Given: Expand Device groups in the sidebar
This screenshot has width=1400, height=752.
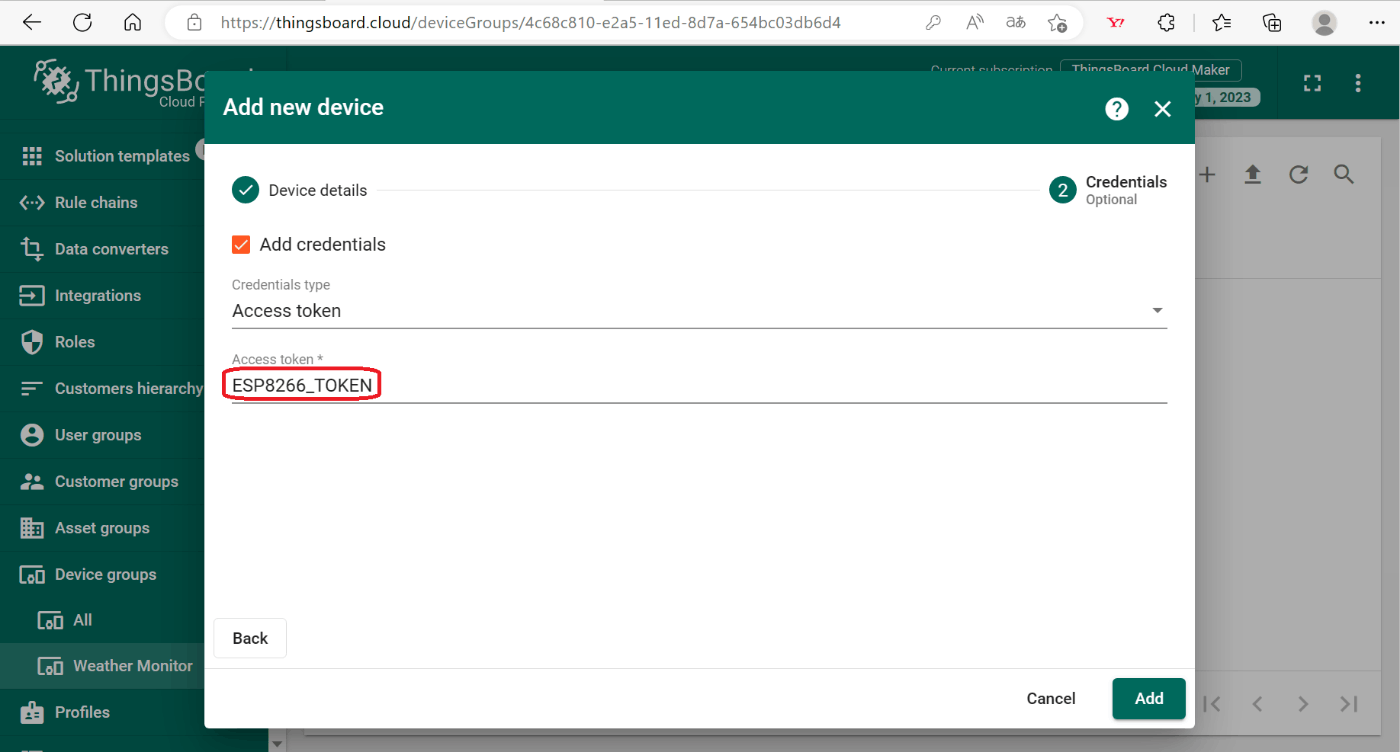Looking at the screenshot, I should [x=102, y=574].
